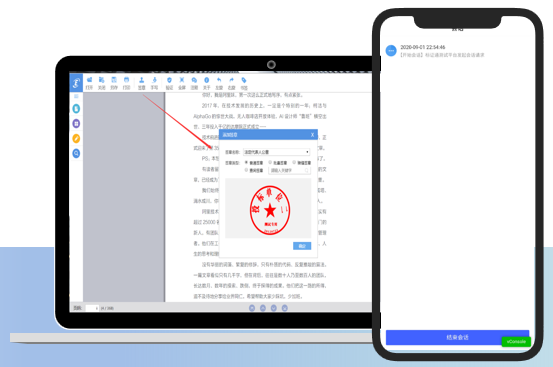This screenshot has width=553, height=367.
Task: Expand the hamburger menu above sidebar icons
Action: tap(76, 96)
